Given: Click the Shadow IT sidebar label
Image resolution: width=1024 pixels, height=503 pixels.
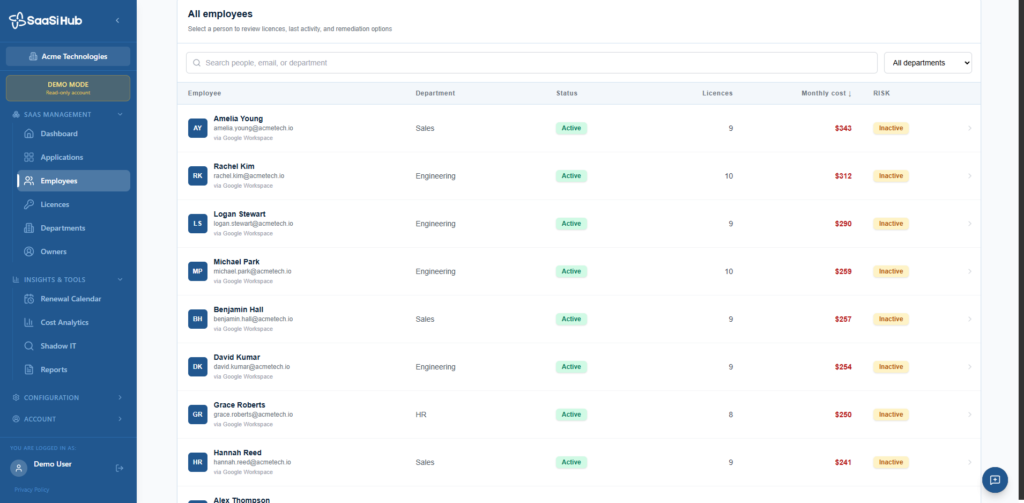Looking at the screenshot, I should 58,346.
